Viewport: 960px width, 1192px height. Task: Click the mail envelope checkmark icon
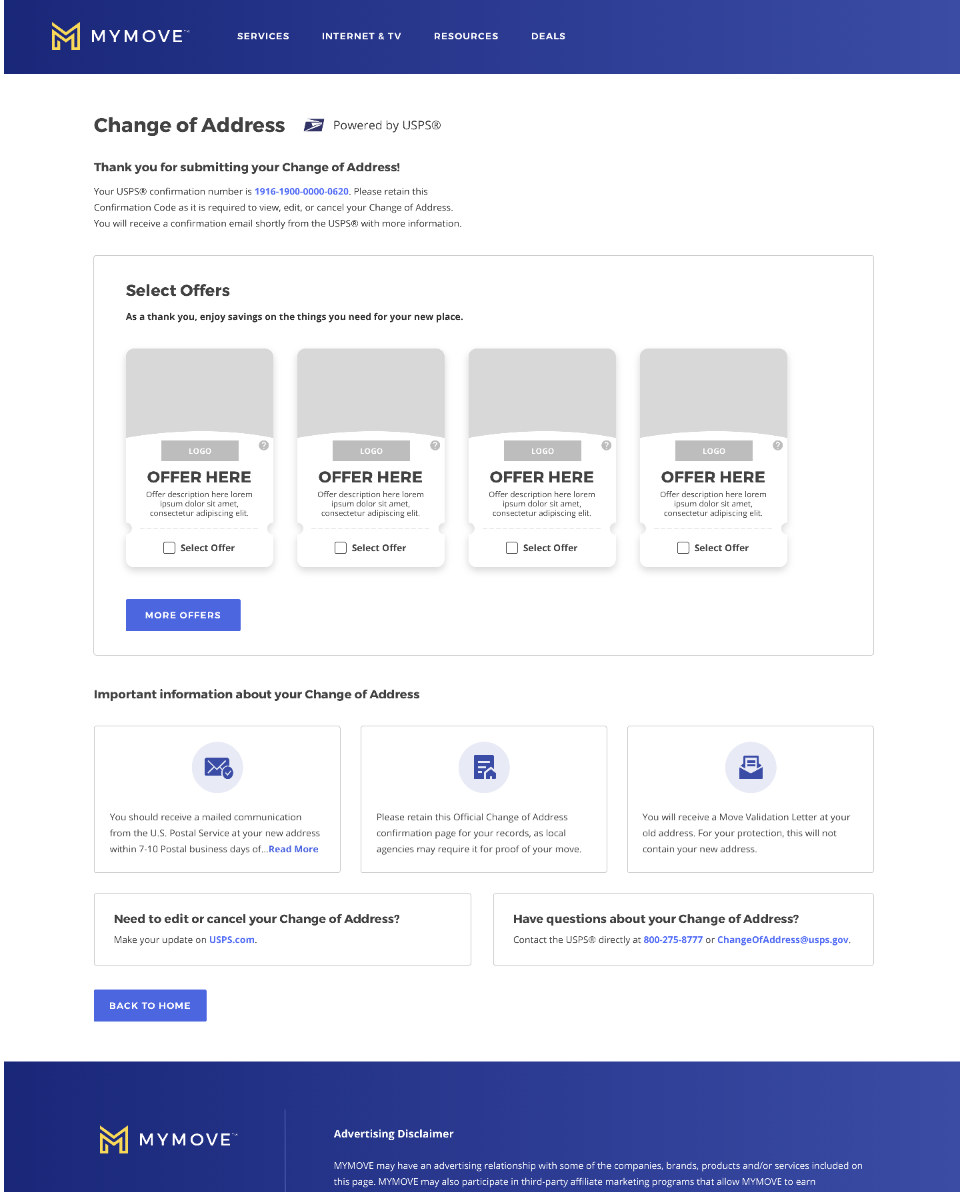217,768
